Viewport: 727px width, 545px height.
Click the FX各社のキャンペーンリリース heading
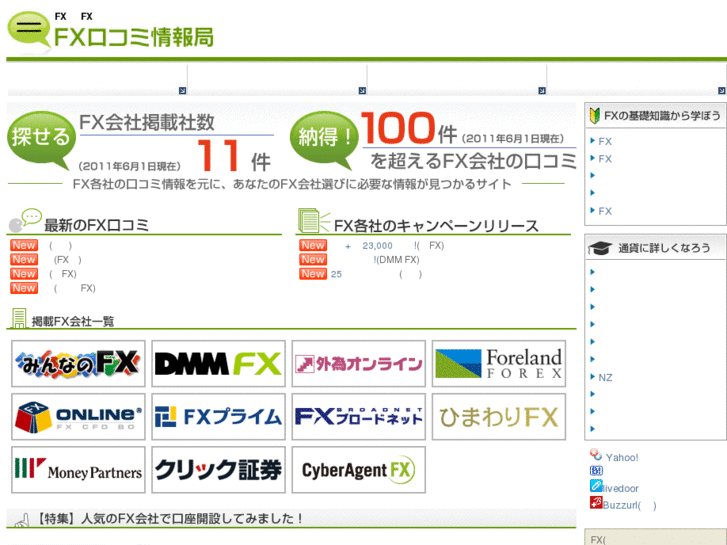pos(436,226)
